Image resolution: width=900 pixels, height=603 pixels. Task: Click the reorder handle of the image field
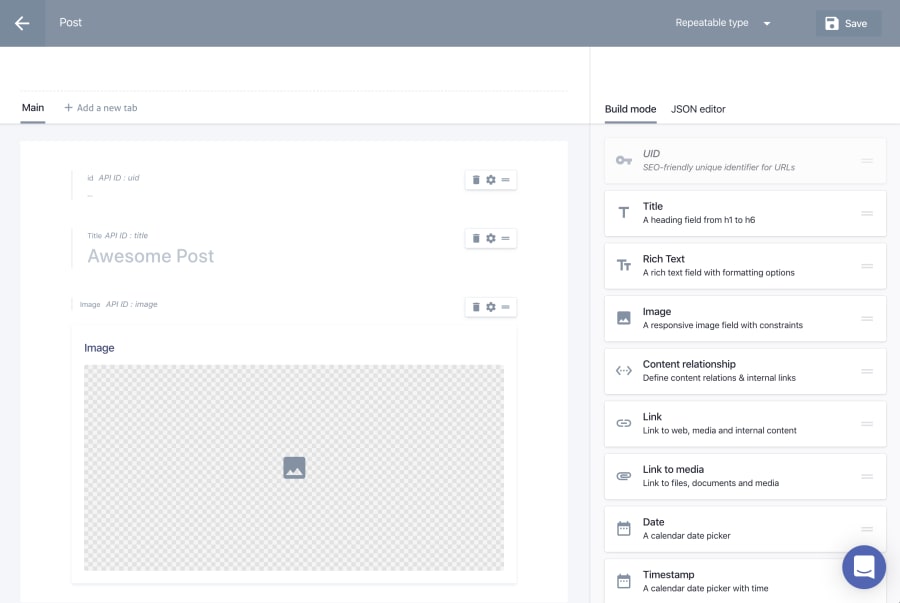pyautogui.click(x=506, y=307)
